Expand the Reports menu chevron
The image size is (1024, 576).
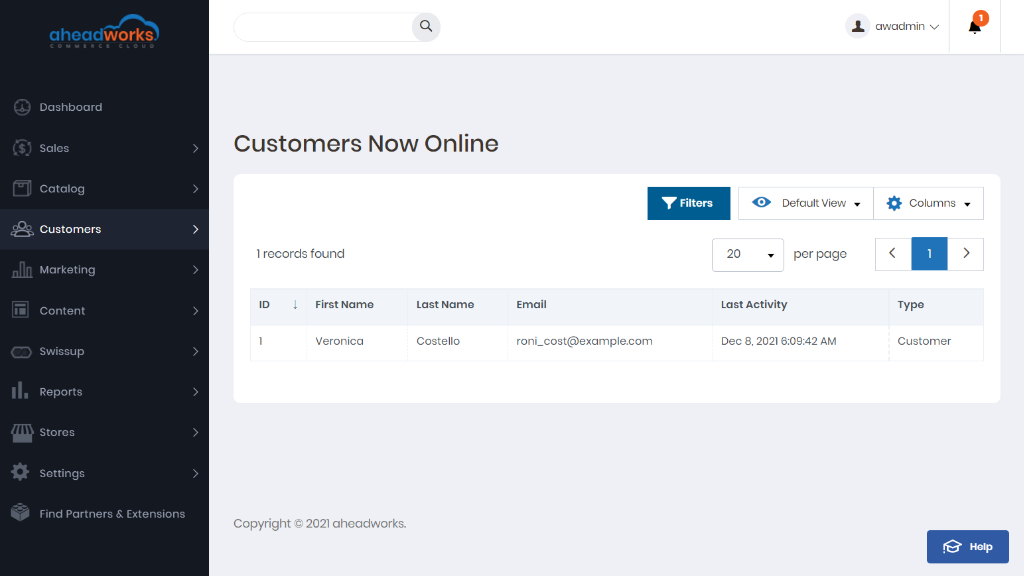pyautogui.click(x=195, y=392)
